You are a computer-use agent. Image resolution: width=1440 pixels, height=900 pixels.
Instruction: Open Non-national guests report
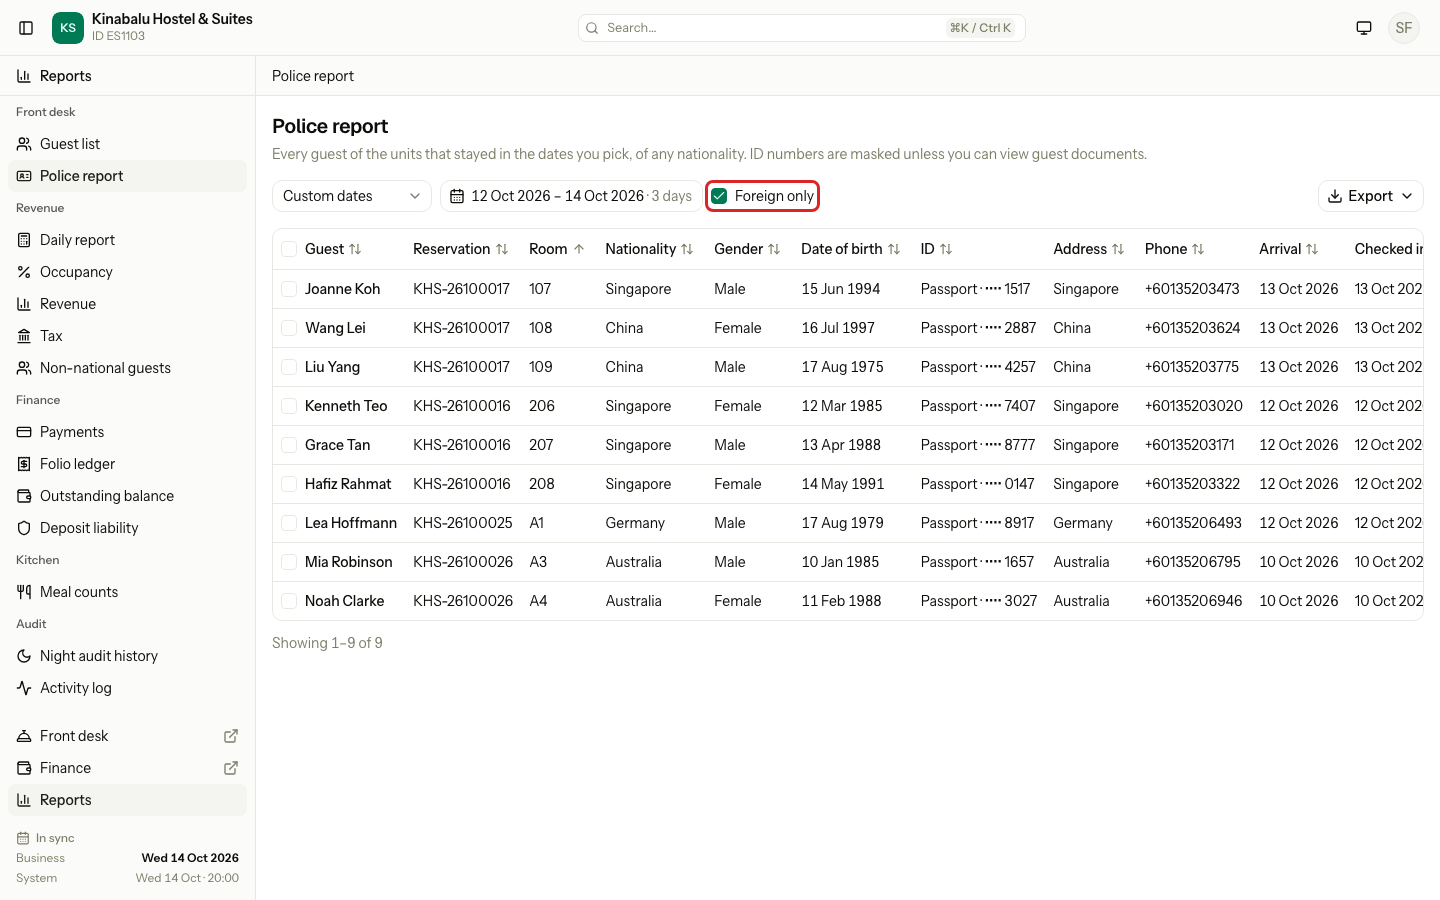tap(128, 368)
